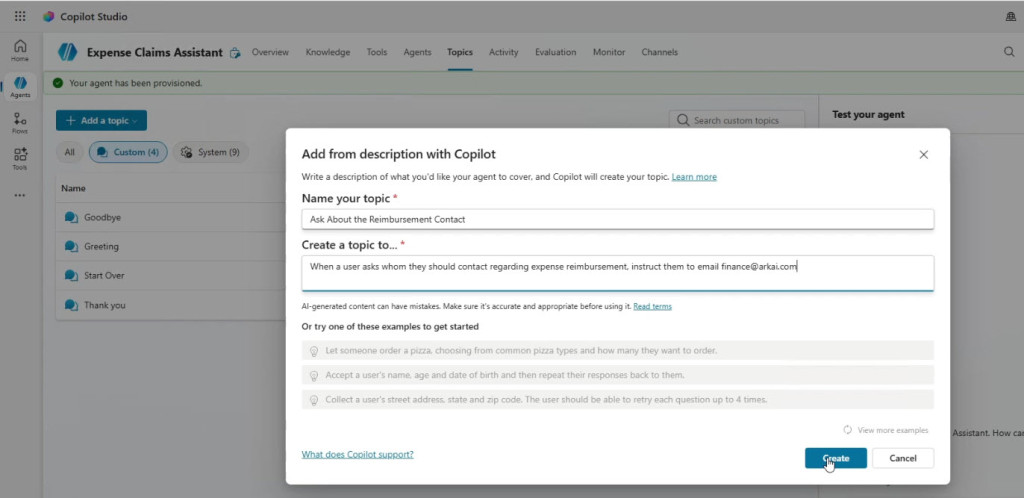
Task: Open Agents in the left sidebar
Action: [20, 87]
